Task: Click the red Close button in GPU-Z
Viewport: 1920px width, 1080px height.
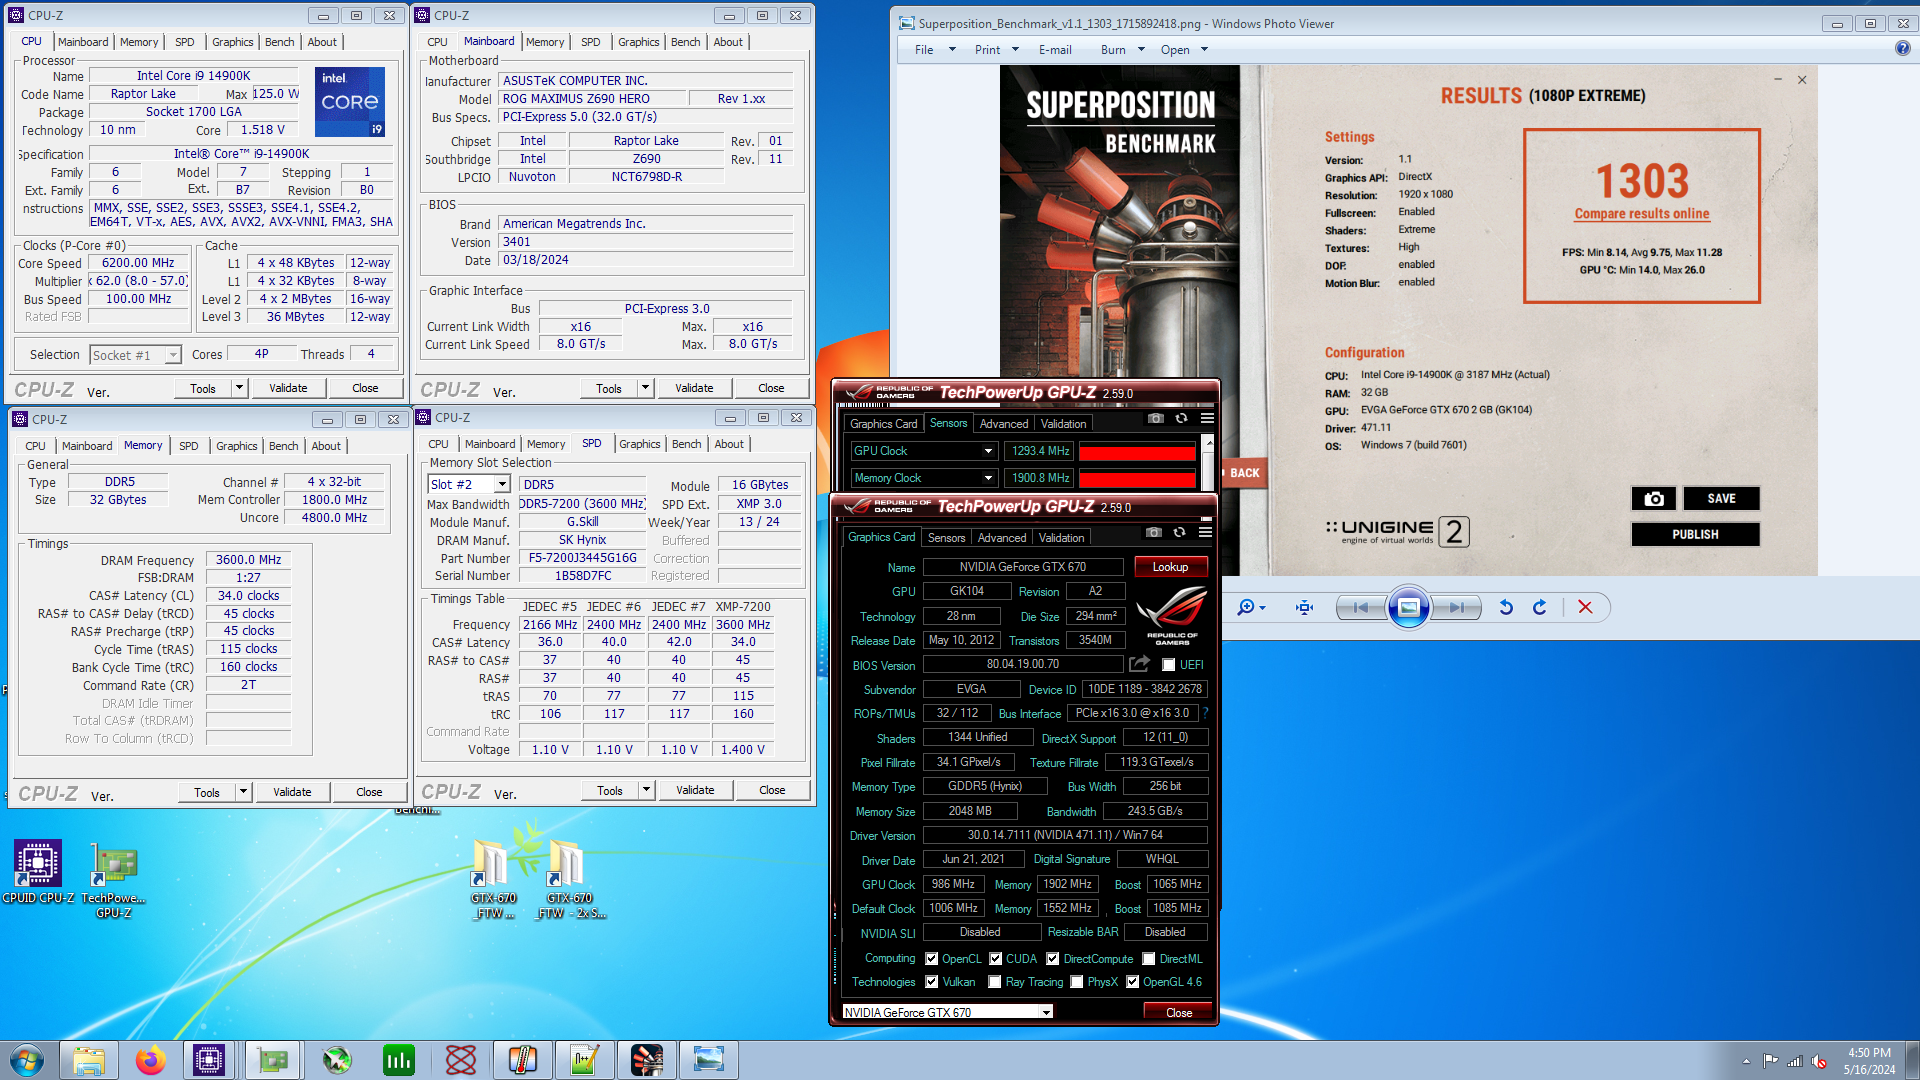Action: (1178, 1012)
